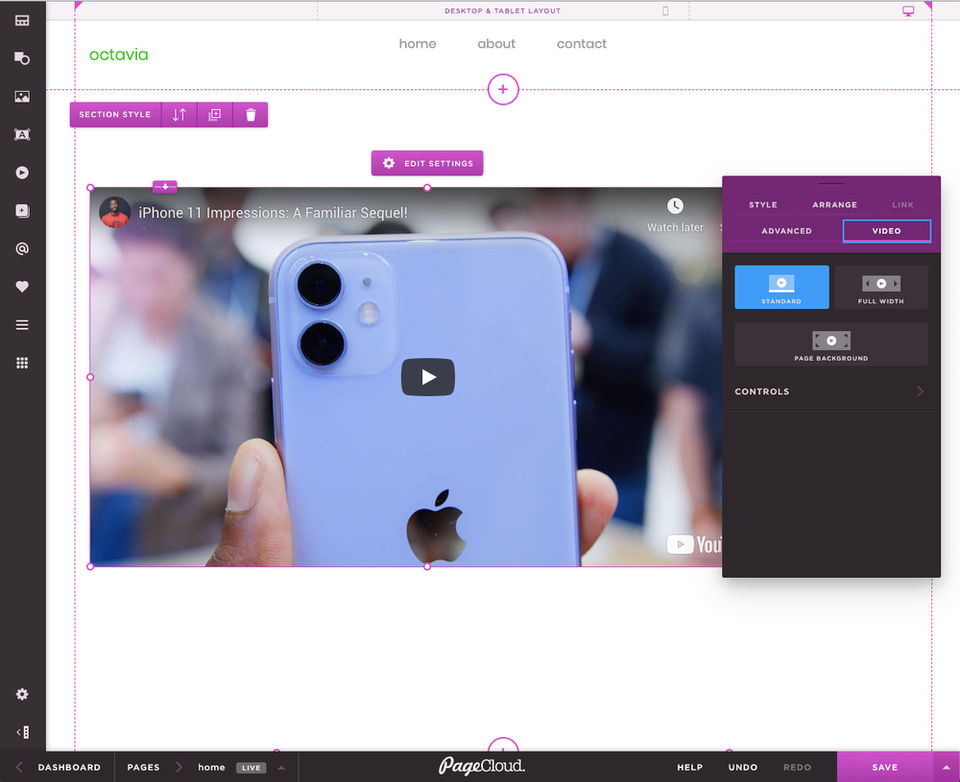Open the ARRANGE tab
The height and width of the screenshot is (782, 960).
pyautogui.click(x=834, y=205)
